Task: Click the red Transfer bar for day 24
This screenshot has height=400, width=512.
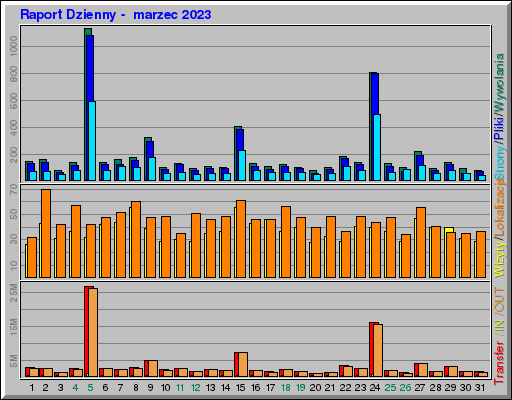Action: click(x=372, y=350)
